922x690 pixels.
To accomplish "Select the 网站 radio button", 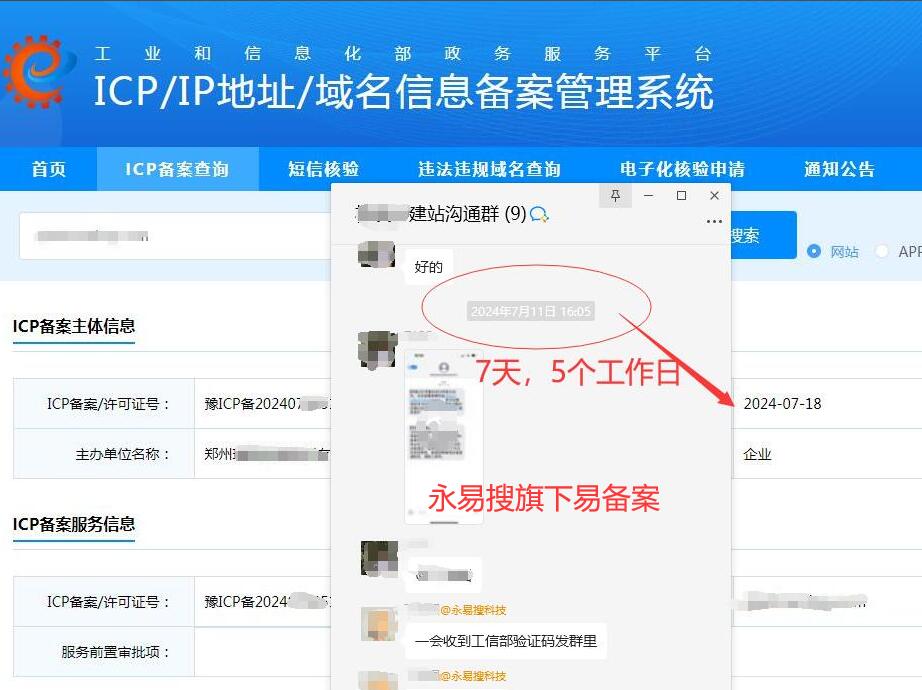I will 813,251.
